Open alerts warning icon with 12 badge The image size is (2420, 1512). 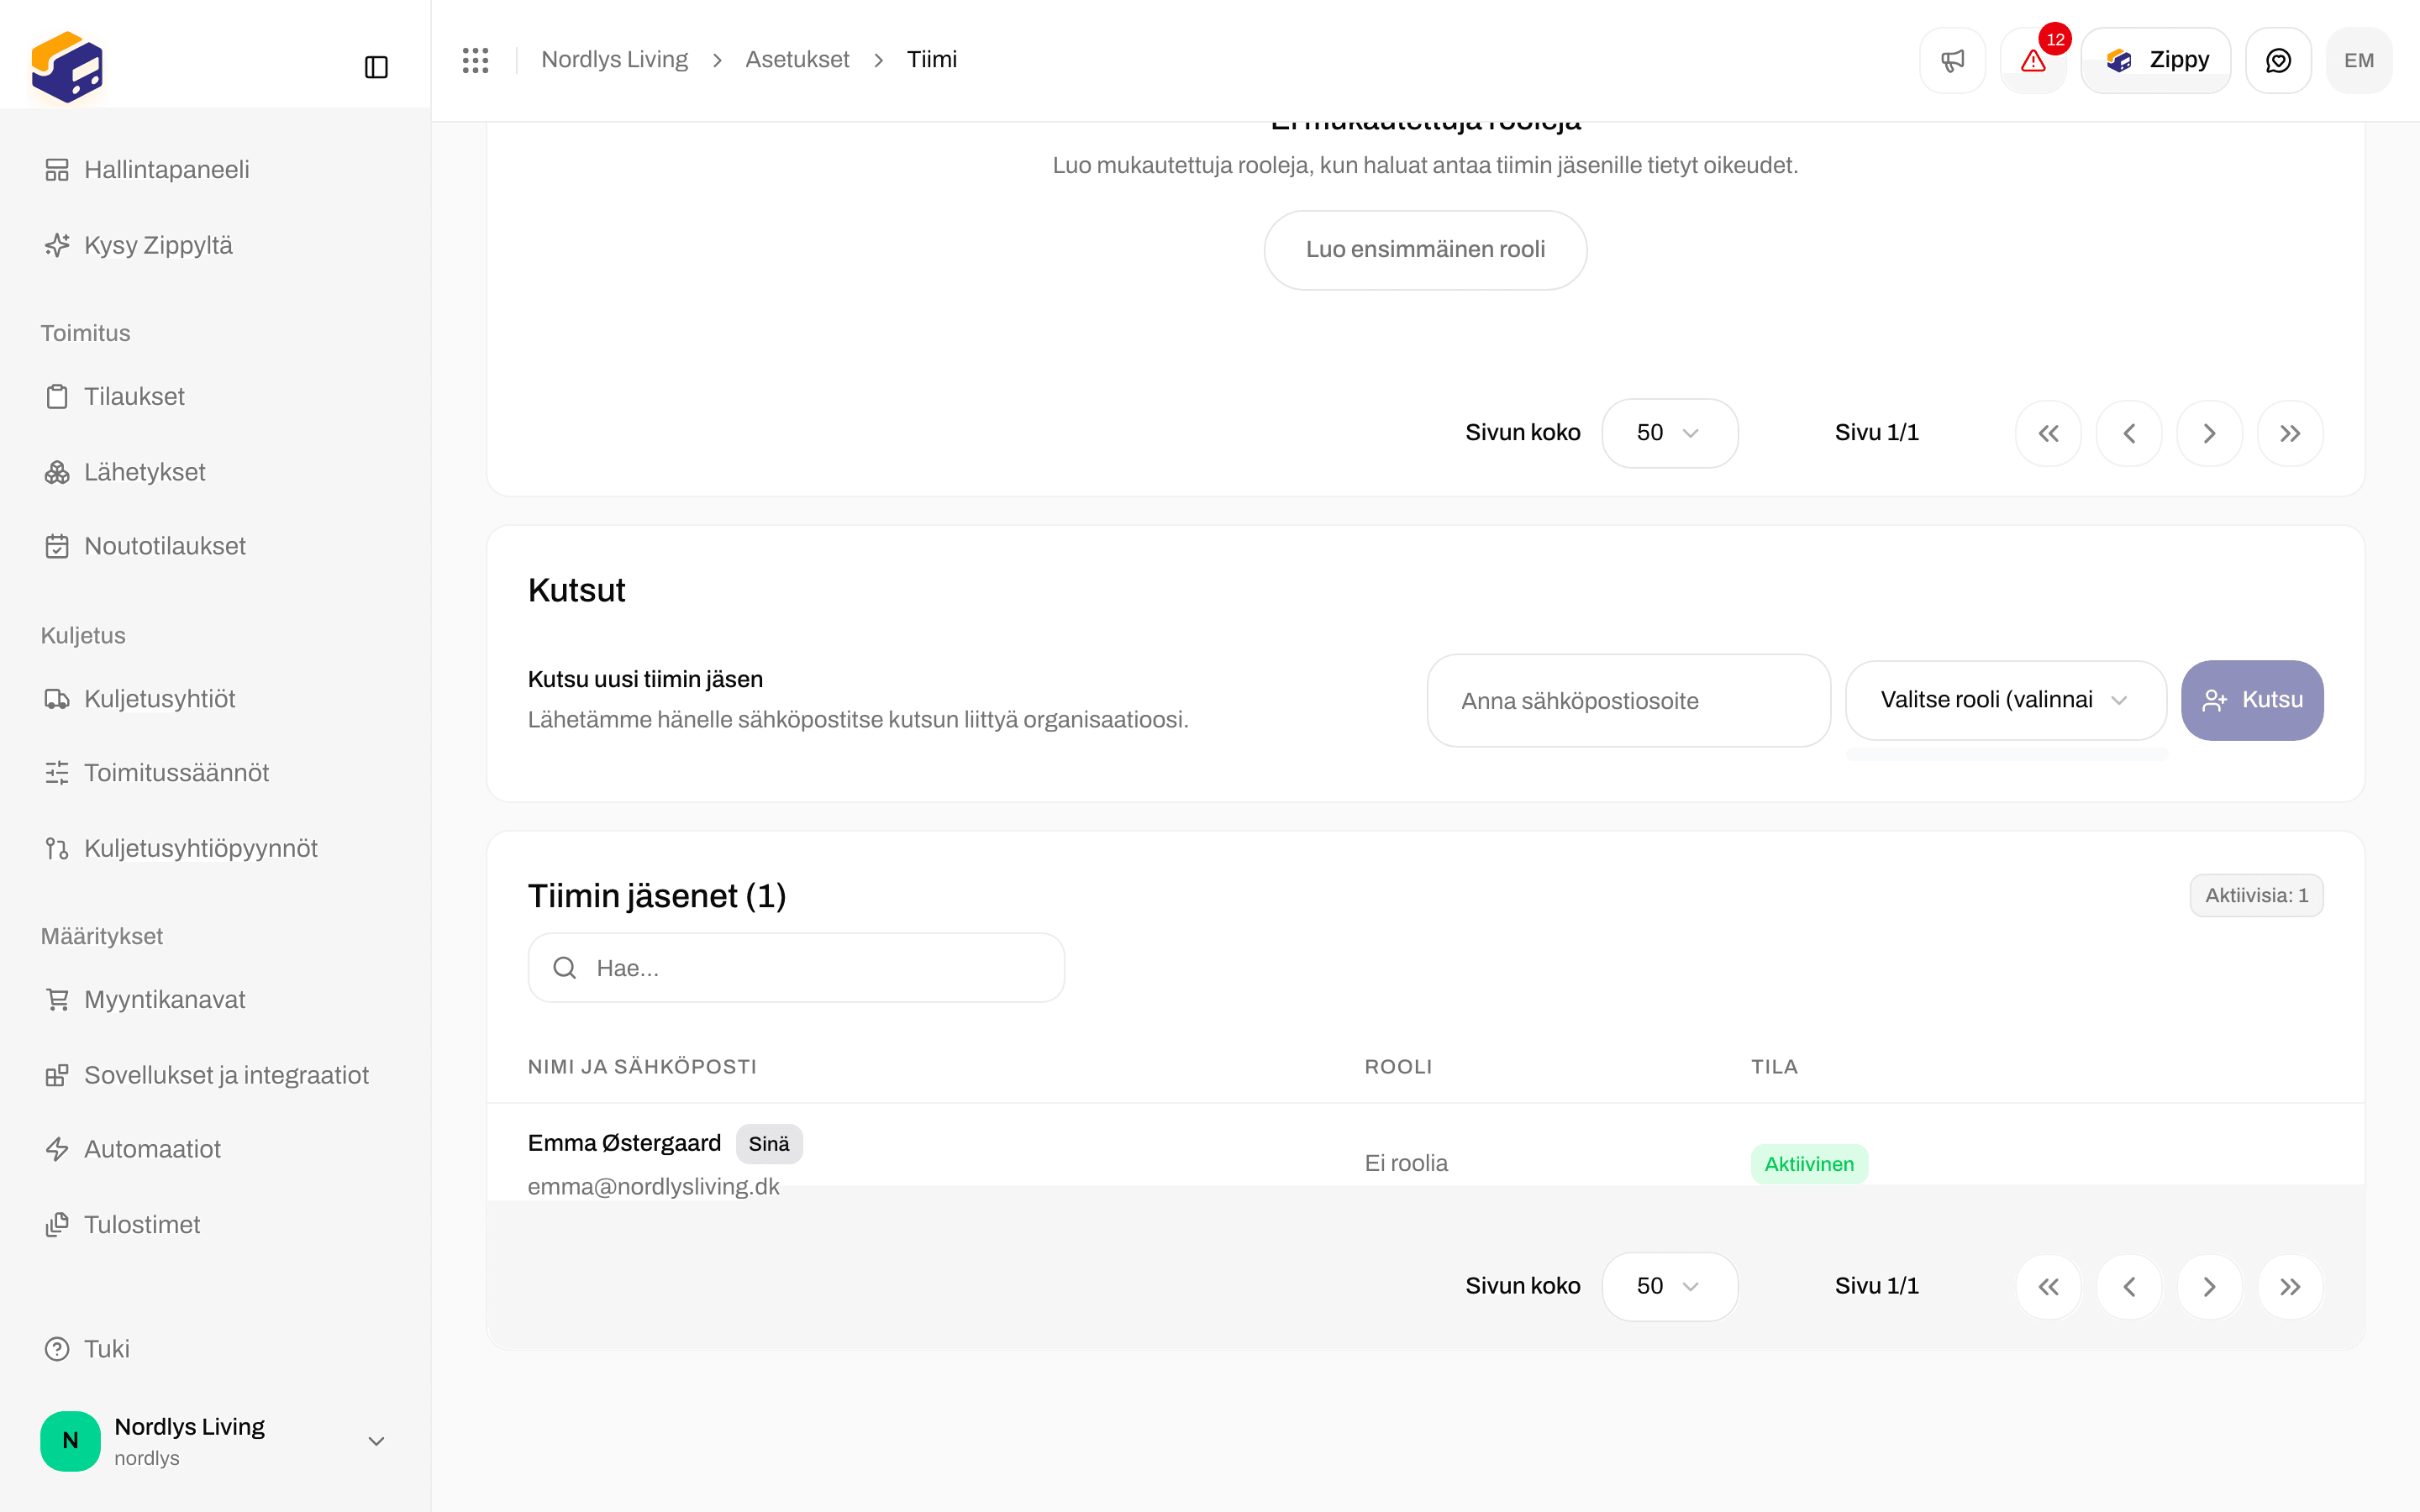[x=2033, y=60]
